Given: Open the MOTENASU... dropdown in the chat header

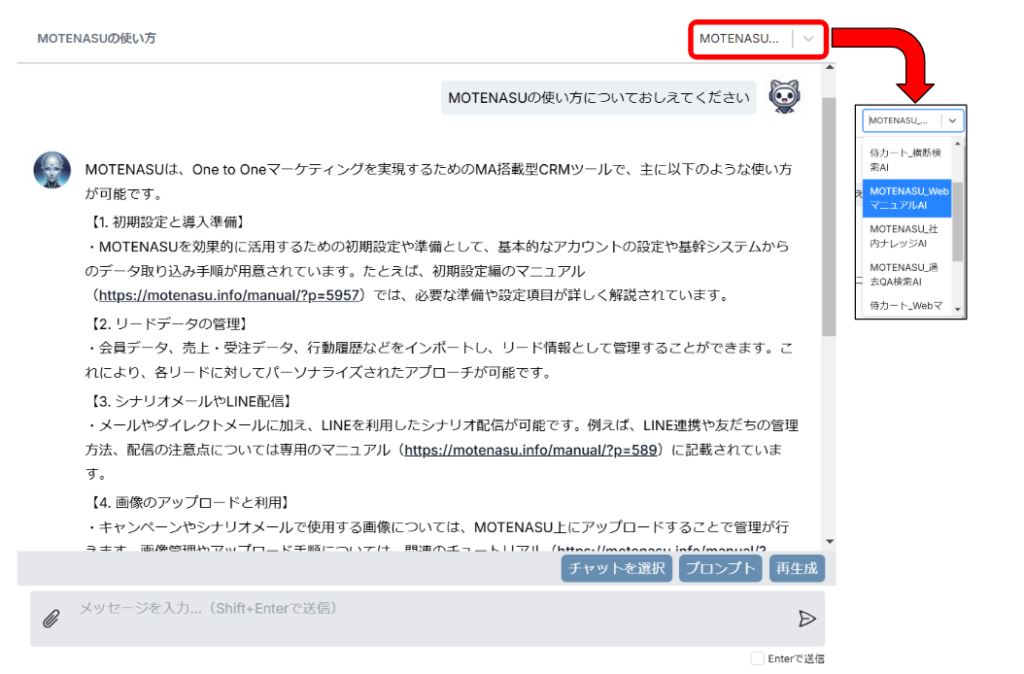Looking at the screenshot, I should point(758,39).
